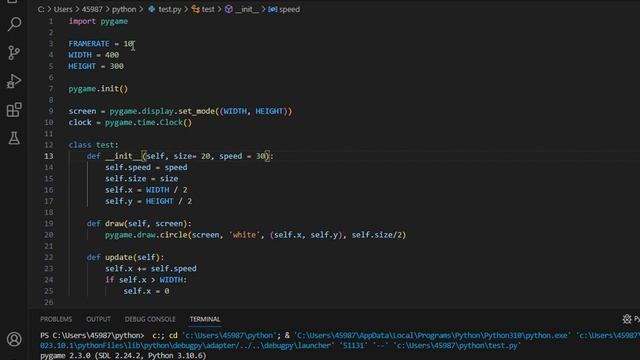Image resolution: width=640 pixels, height=360 pixels.
Task: Click 'HEIGHT = 300' on line 5
Action: click(96, 66)
